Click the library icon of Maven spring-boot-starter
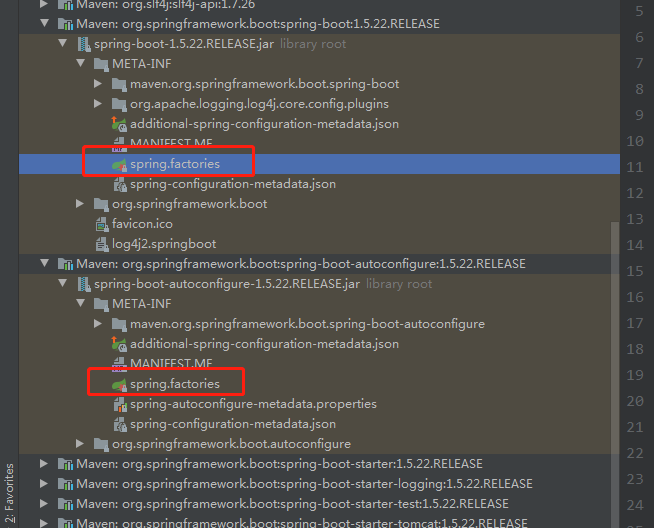The image size is (654, 528). click(65, 464)
